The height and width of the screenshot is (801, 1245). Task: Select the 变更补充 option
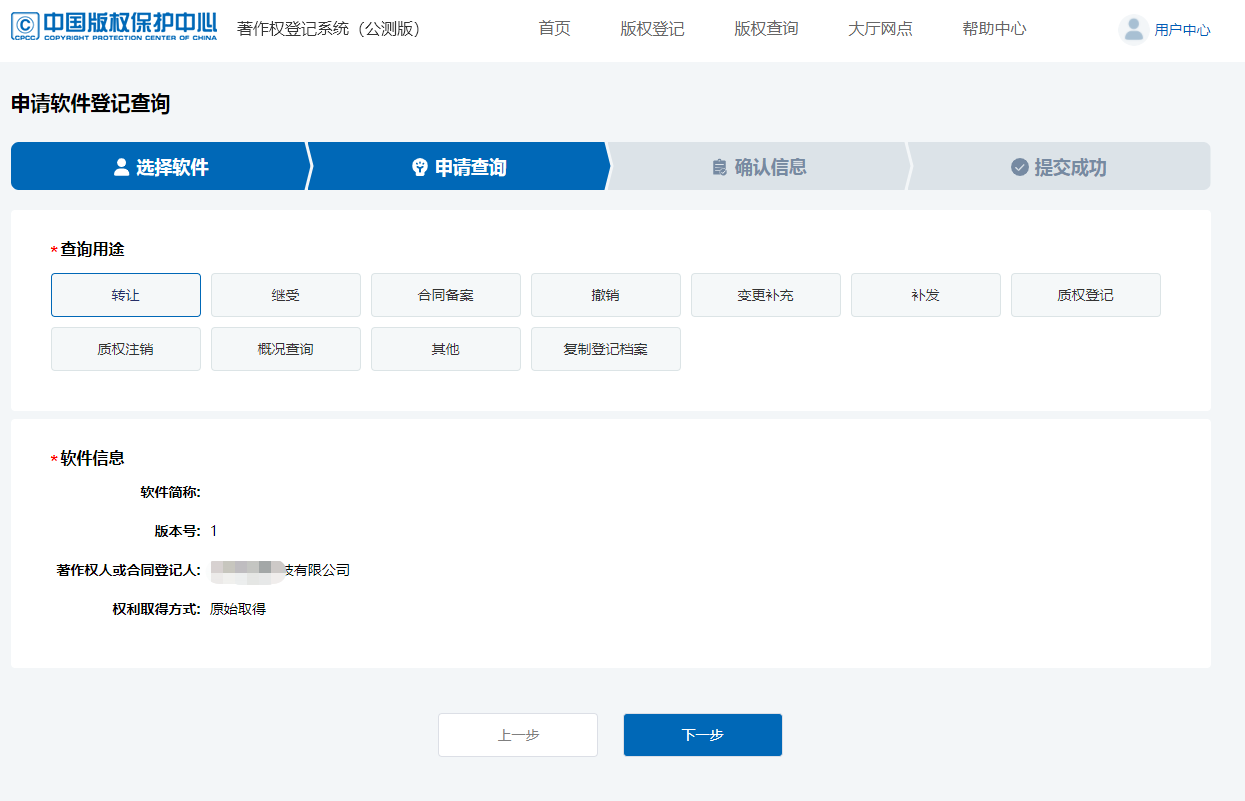765,295
